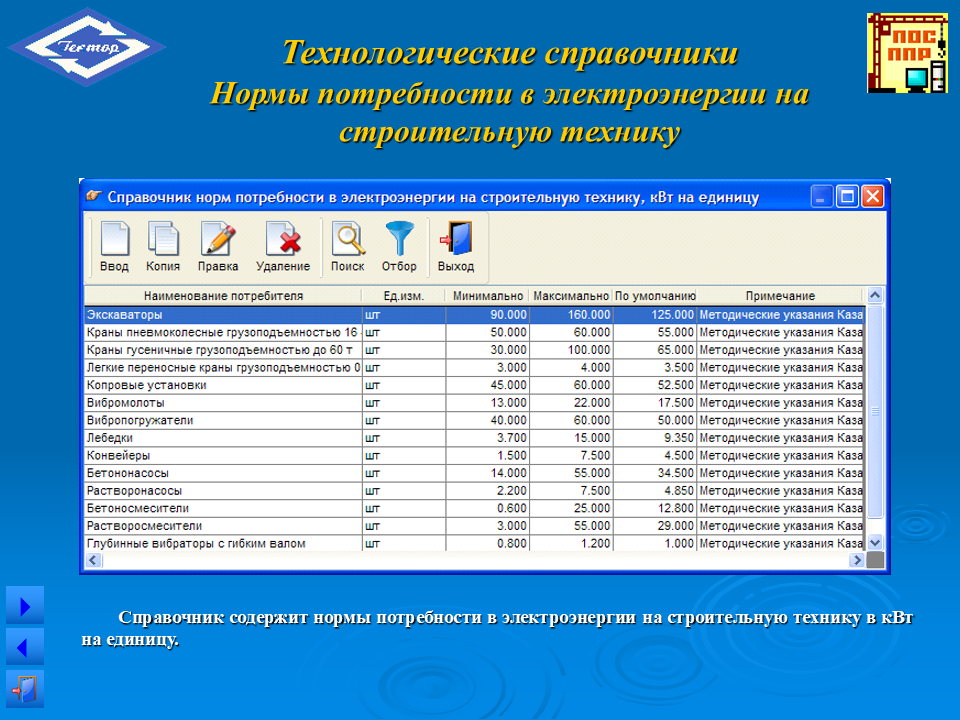960x720 pixels.
Task: Click the По умолчанию column header
Action: (654, 296)
